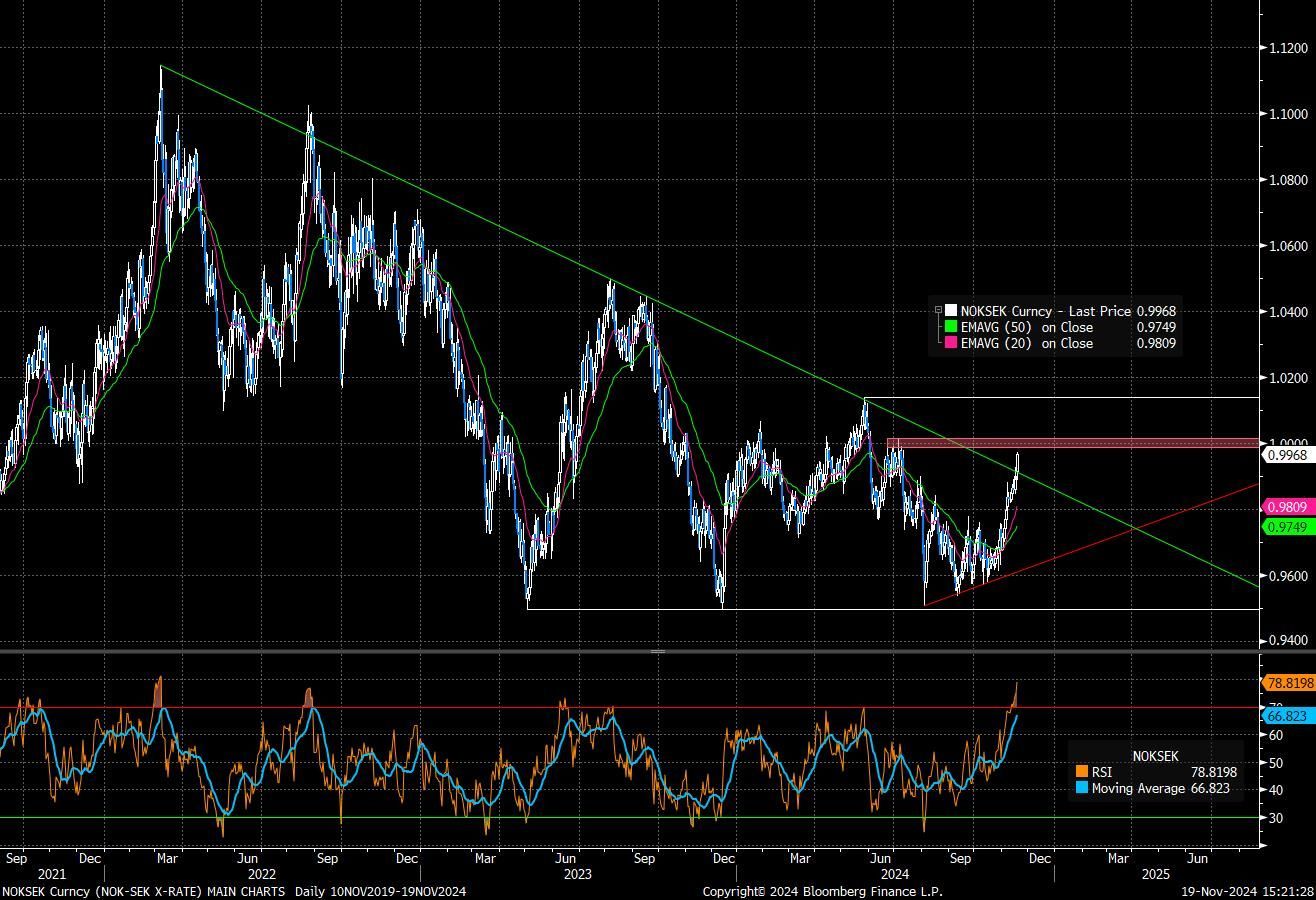The height and width of the screenshot is (900, 1316).
Task: Click the white NOKSEK Curncy legend swatch
Action: tap(951, 311)
